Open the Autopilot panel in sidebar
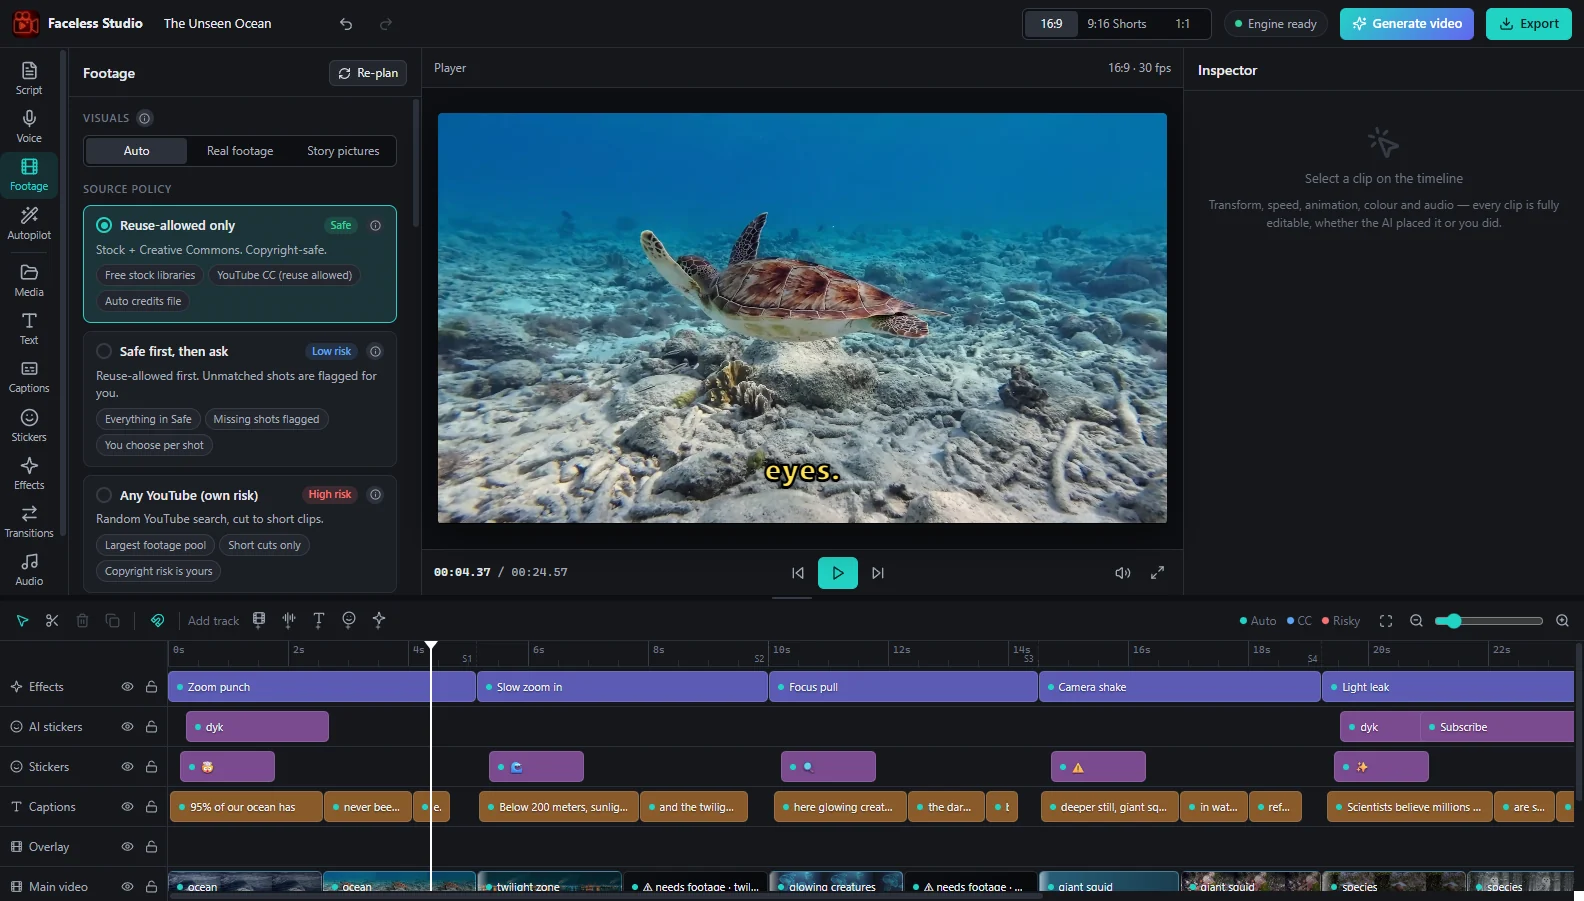Image resolution: width=1584 pixels, height=901 pixels. [29, 223]
